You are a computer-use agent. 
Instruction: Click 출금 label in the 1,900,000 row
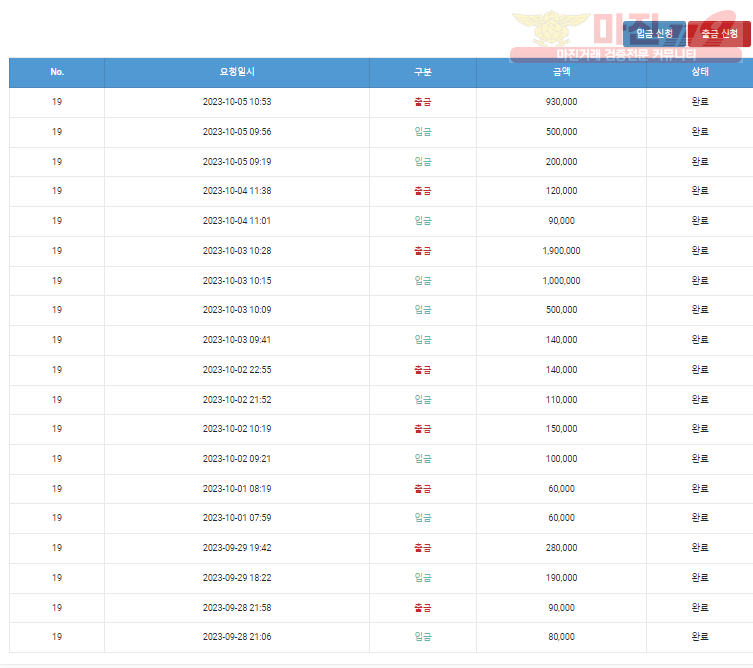pyautogui.click(x=423, y=251)
